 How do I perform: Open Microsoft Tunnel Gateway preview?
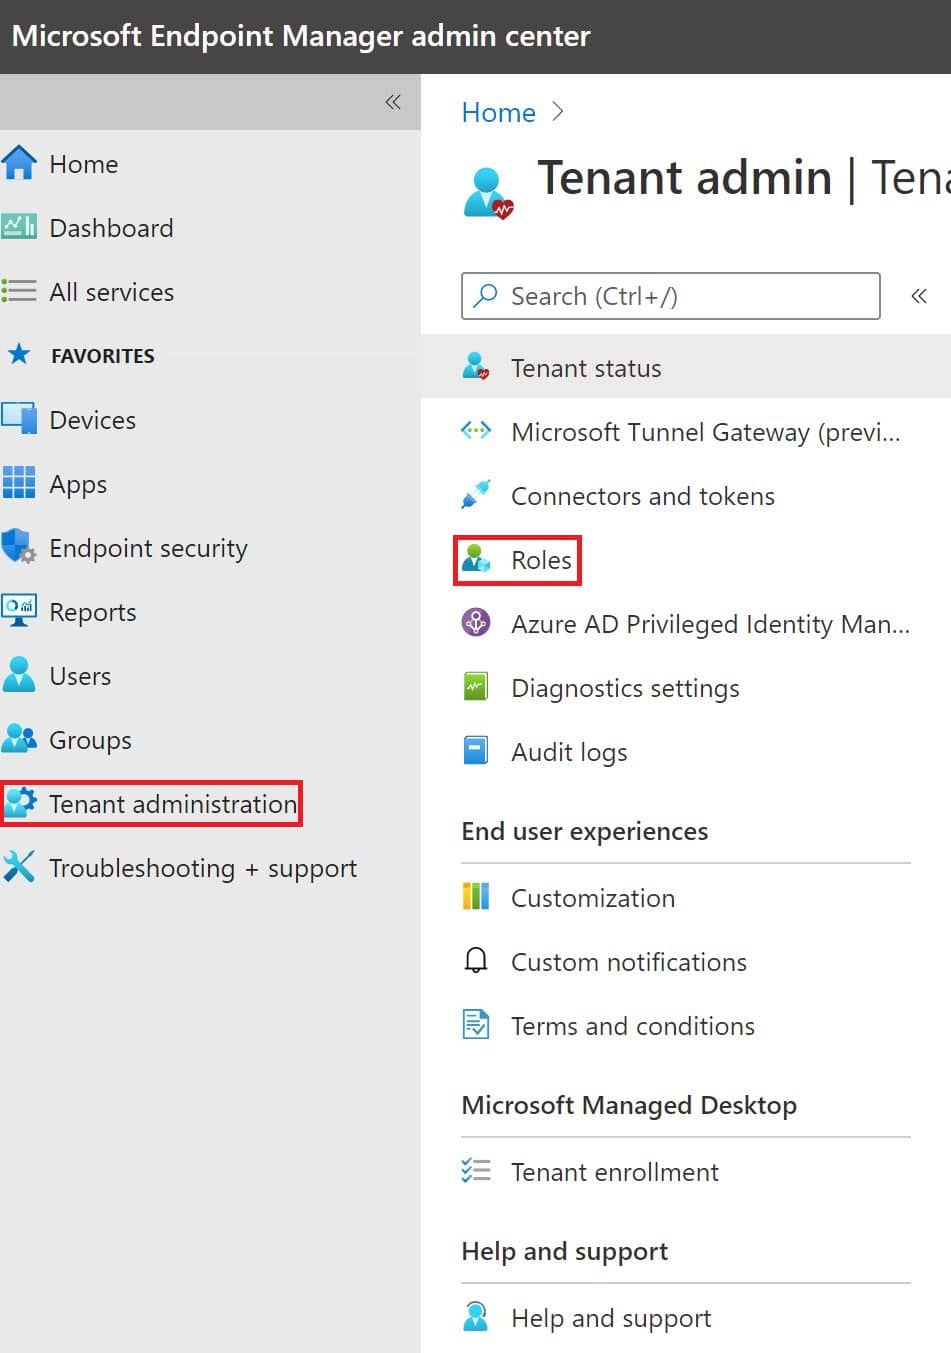[705, 432]
